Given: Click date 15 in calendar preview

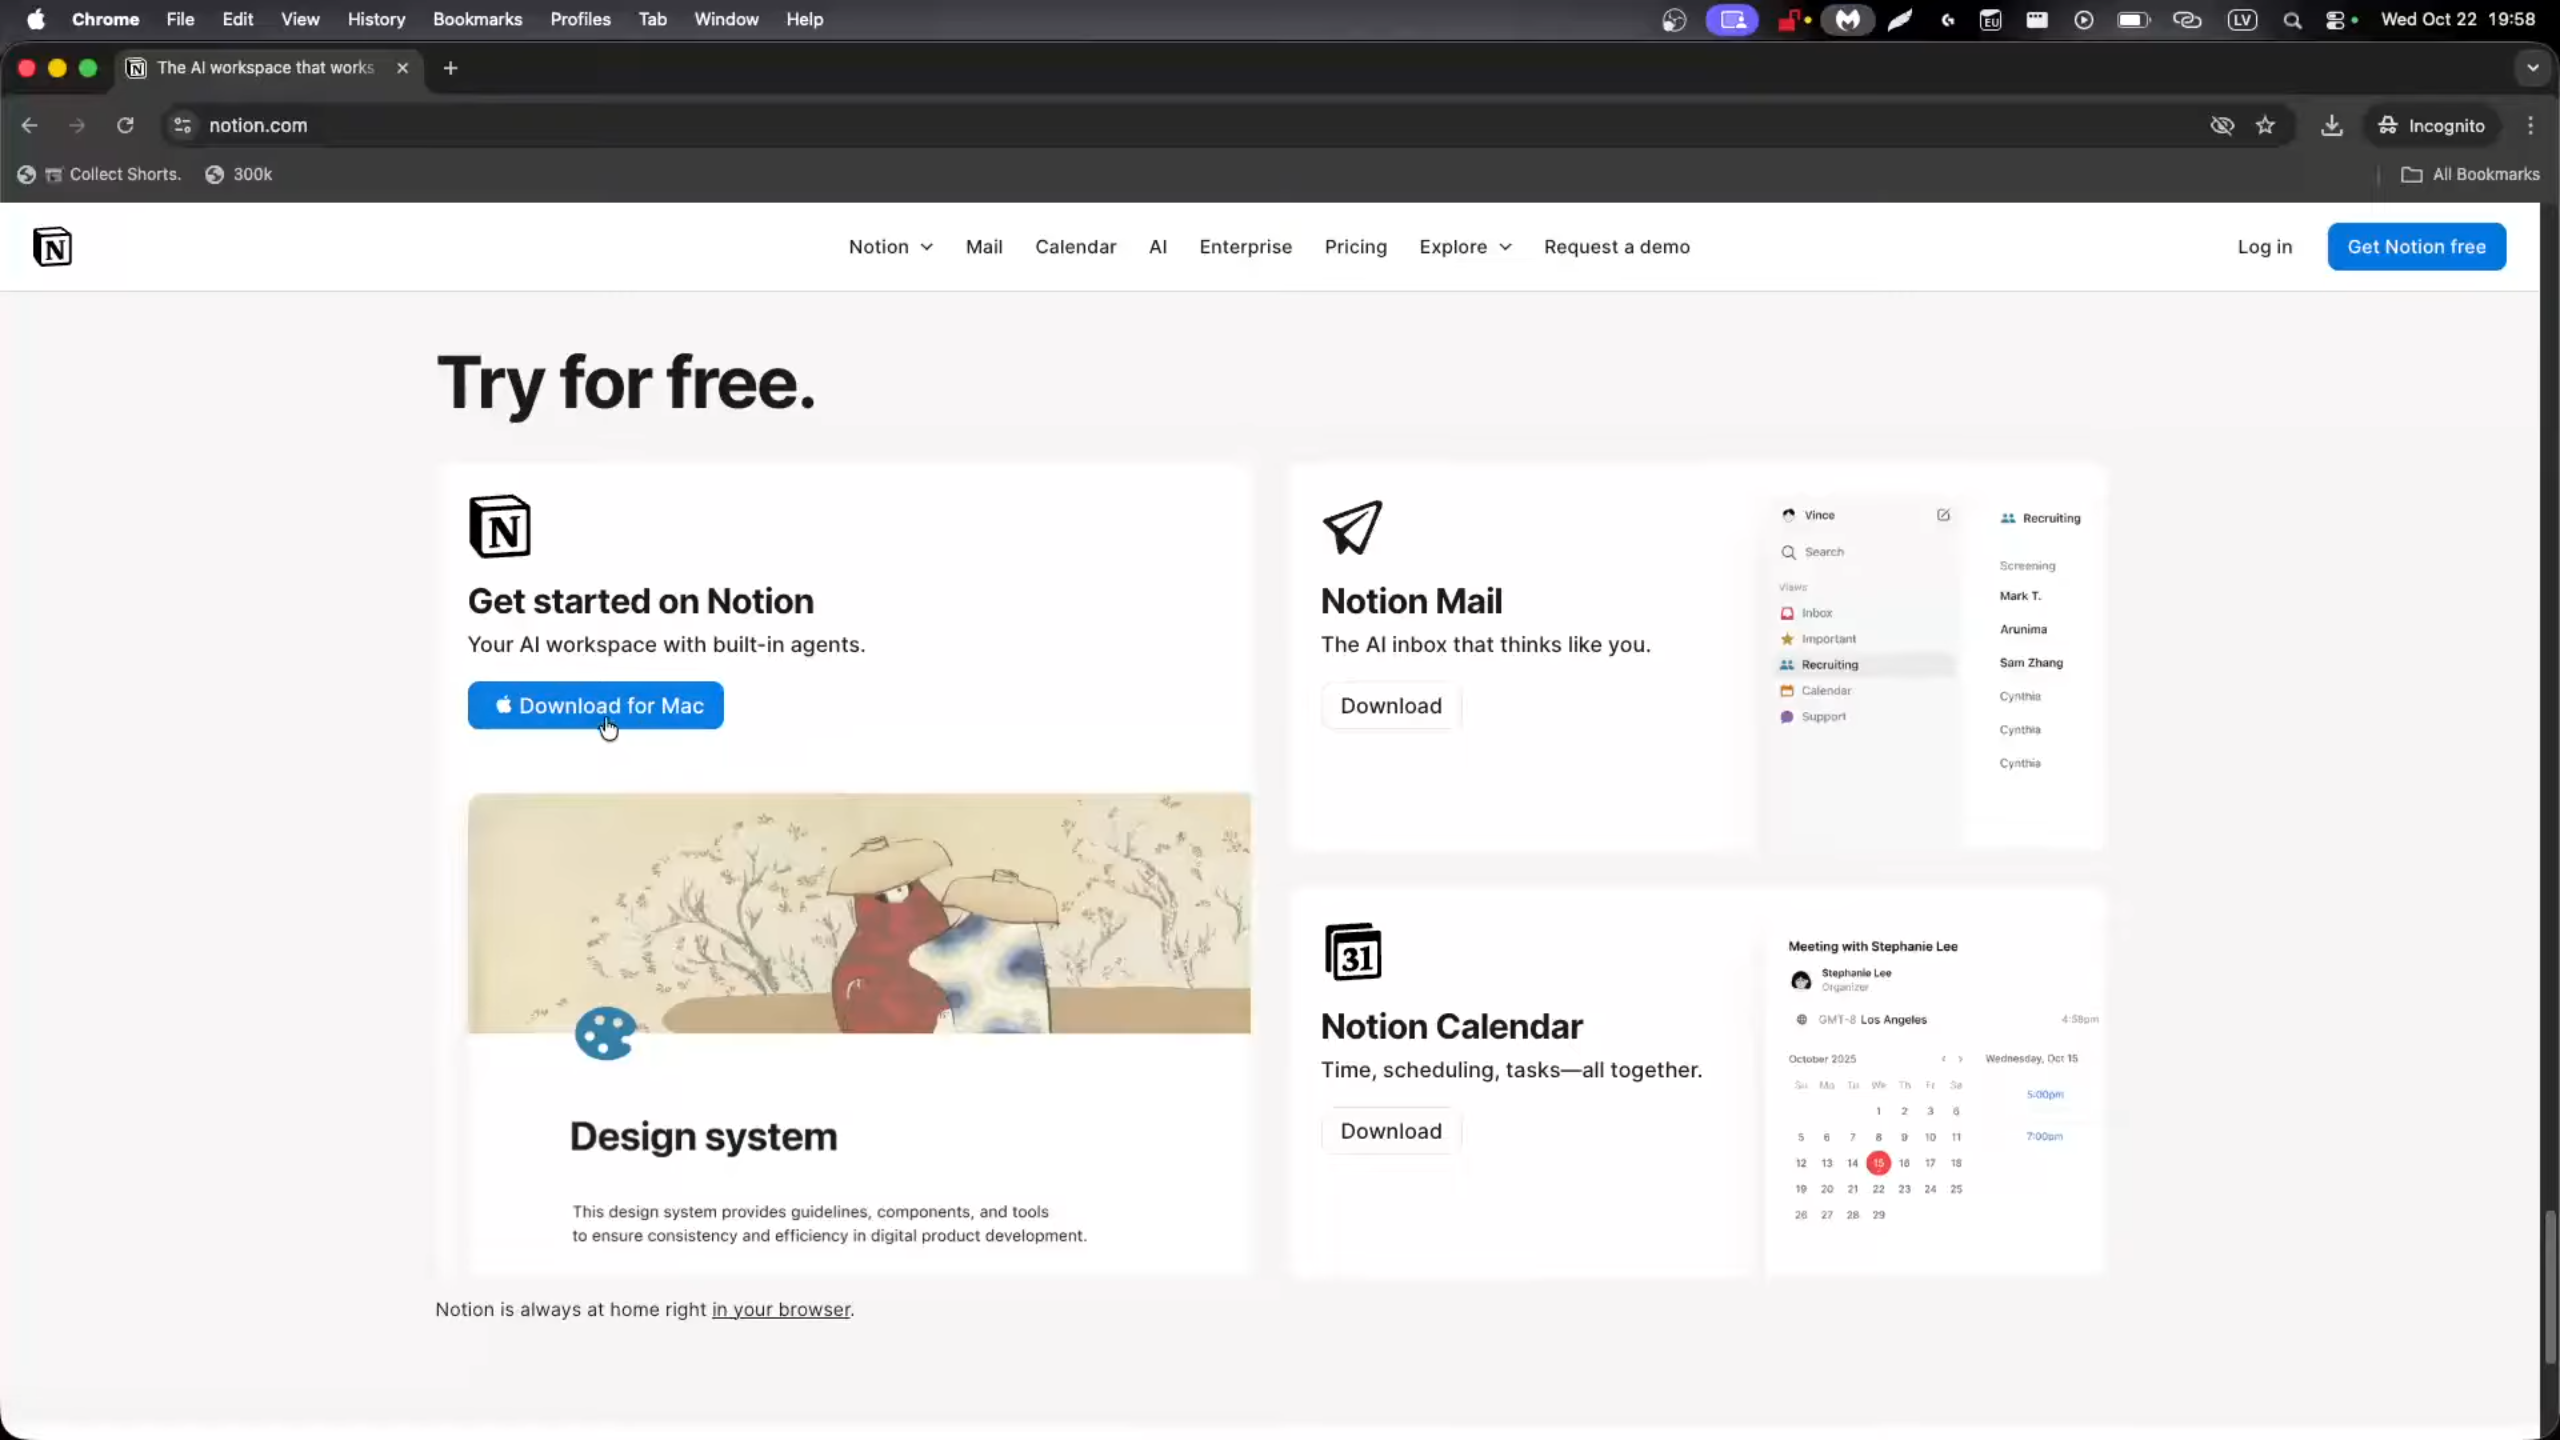Looking at the screenshot, I should [x=1878, y=1163].
